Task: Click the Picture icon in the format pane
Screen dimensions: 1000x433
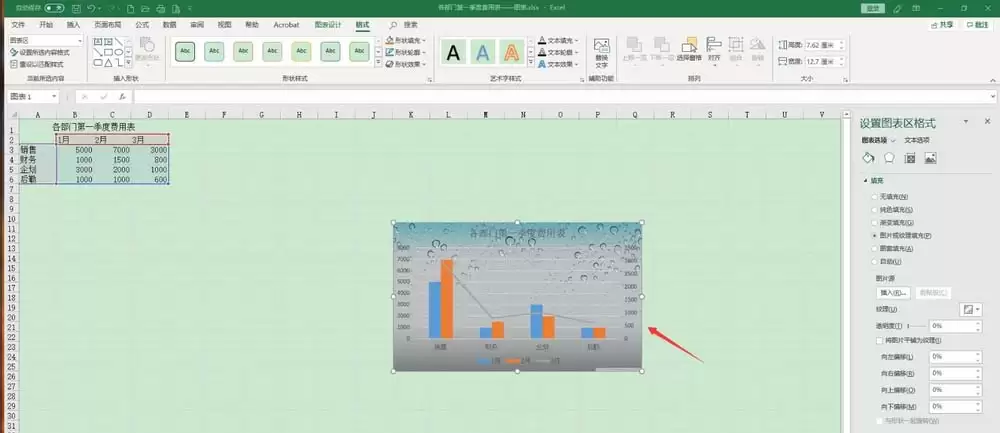Action: tap(930, 158)
